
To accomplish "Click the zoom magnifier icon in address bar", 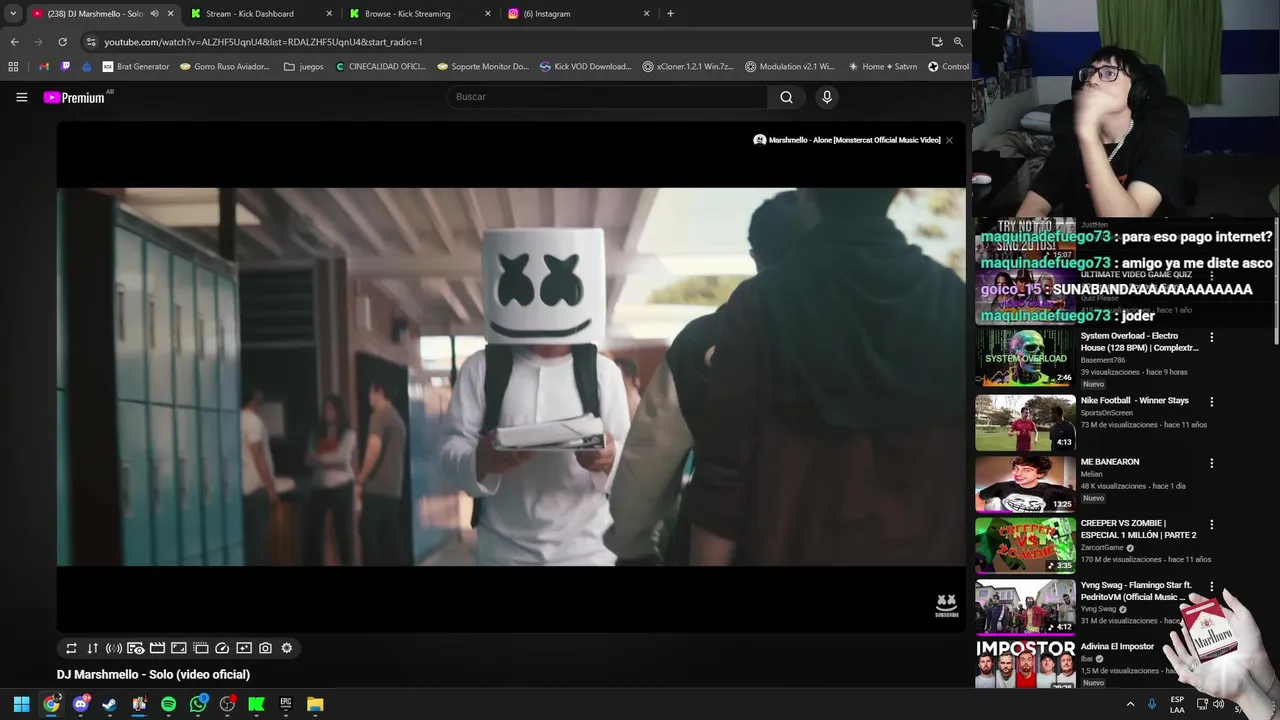I will click(x=958, y=42).
